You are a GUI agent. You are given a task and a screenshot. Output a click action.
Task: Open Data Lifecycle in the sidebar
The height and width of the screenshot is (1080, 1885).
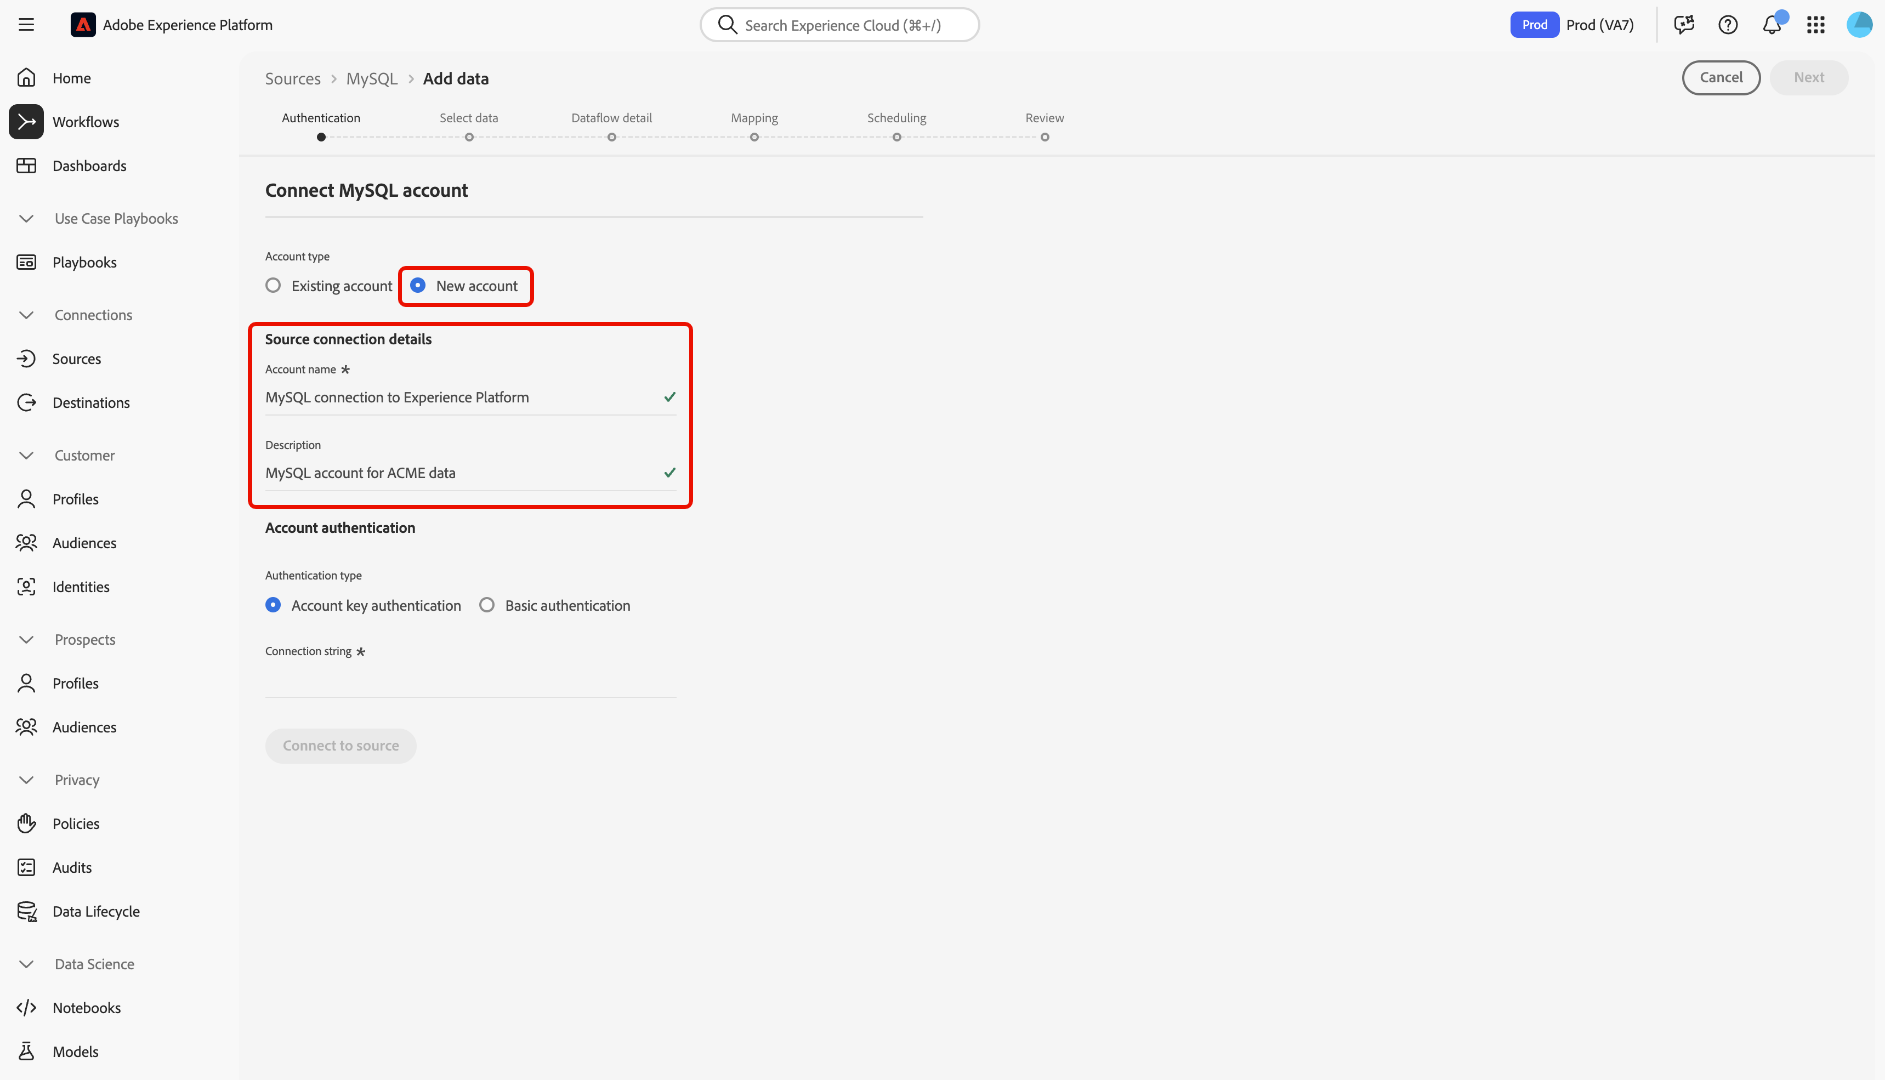pyautogui.click(x=96, y=912)
